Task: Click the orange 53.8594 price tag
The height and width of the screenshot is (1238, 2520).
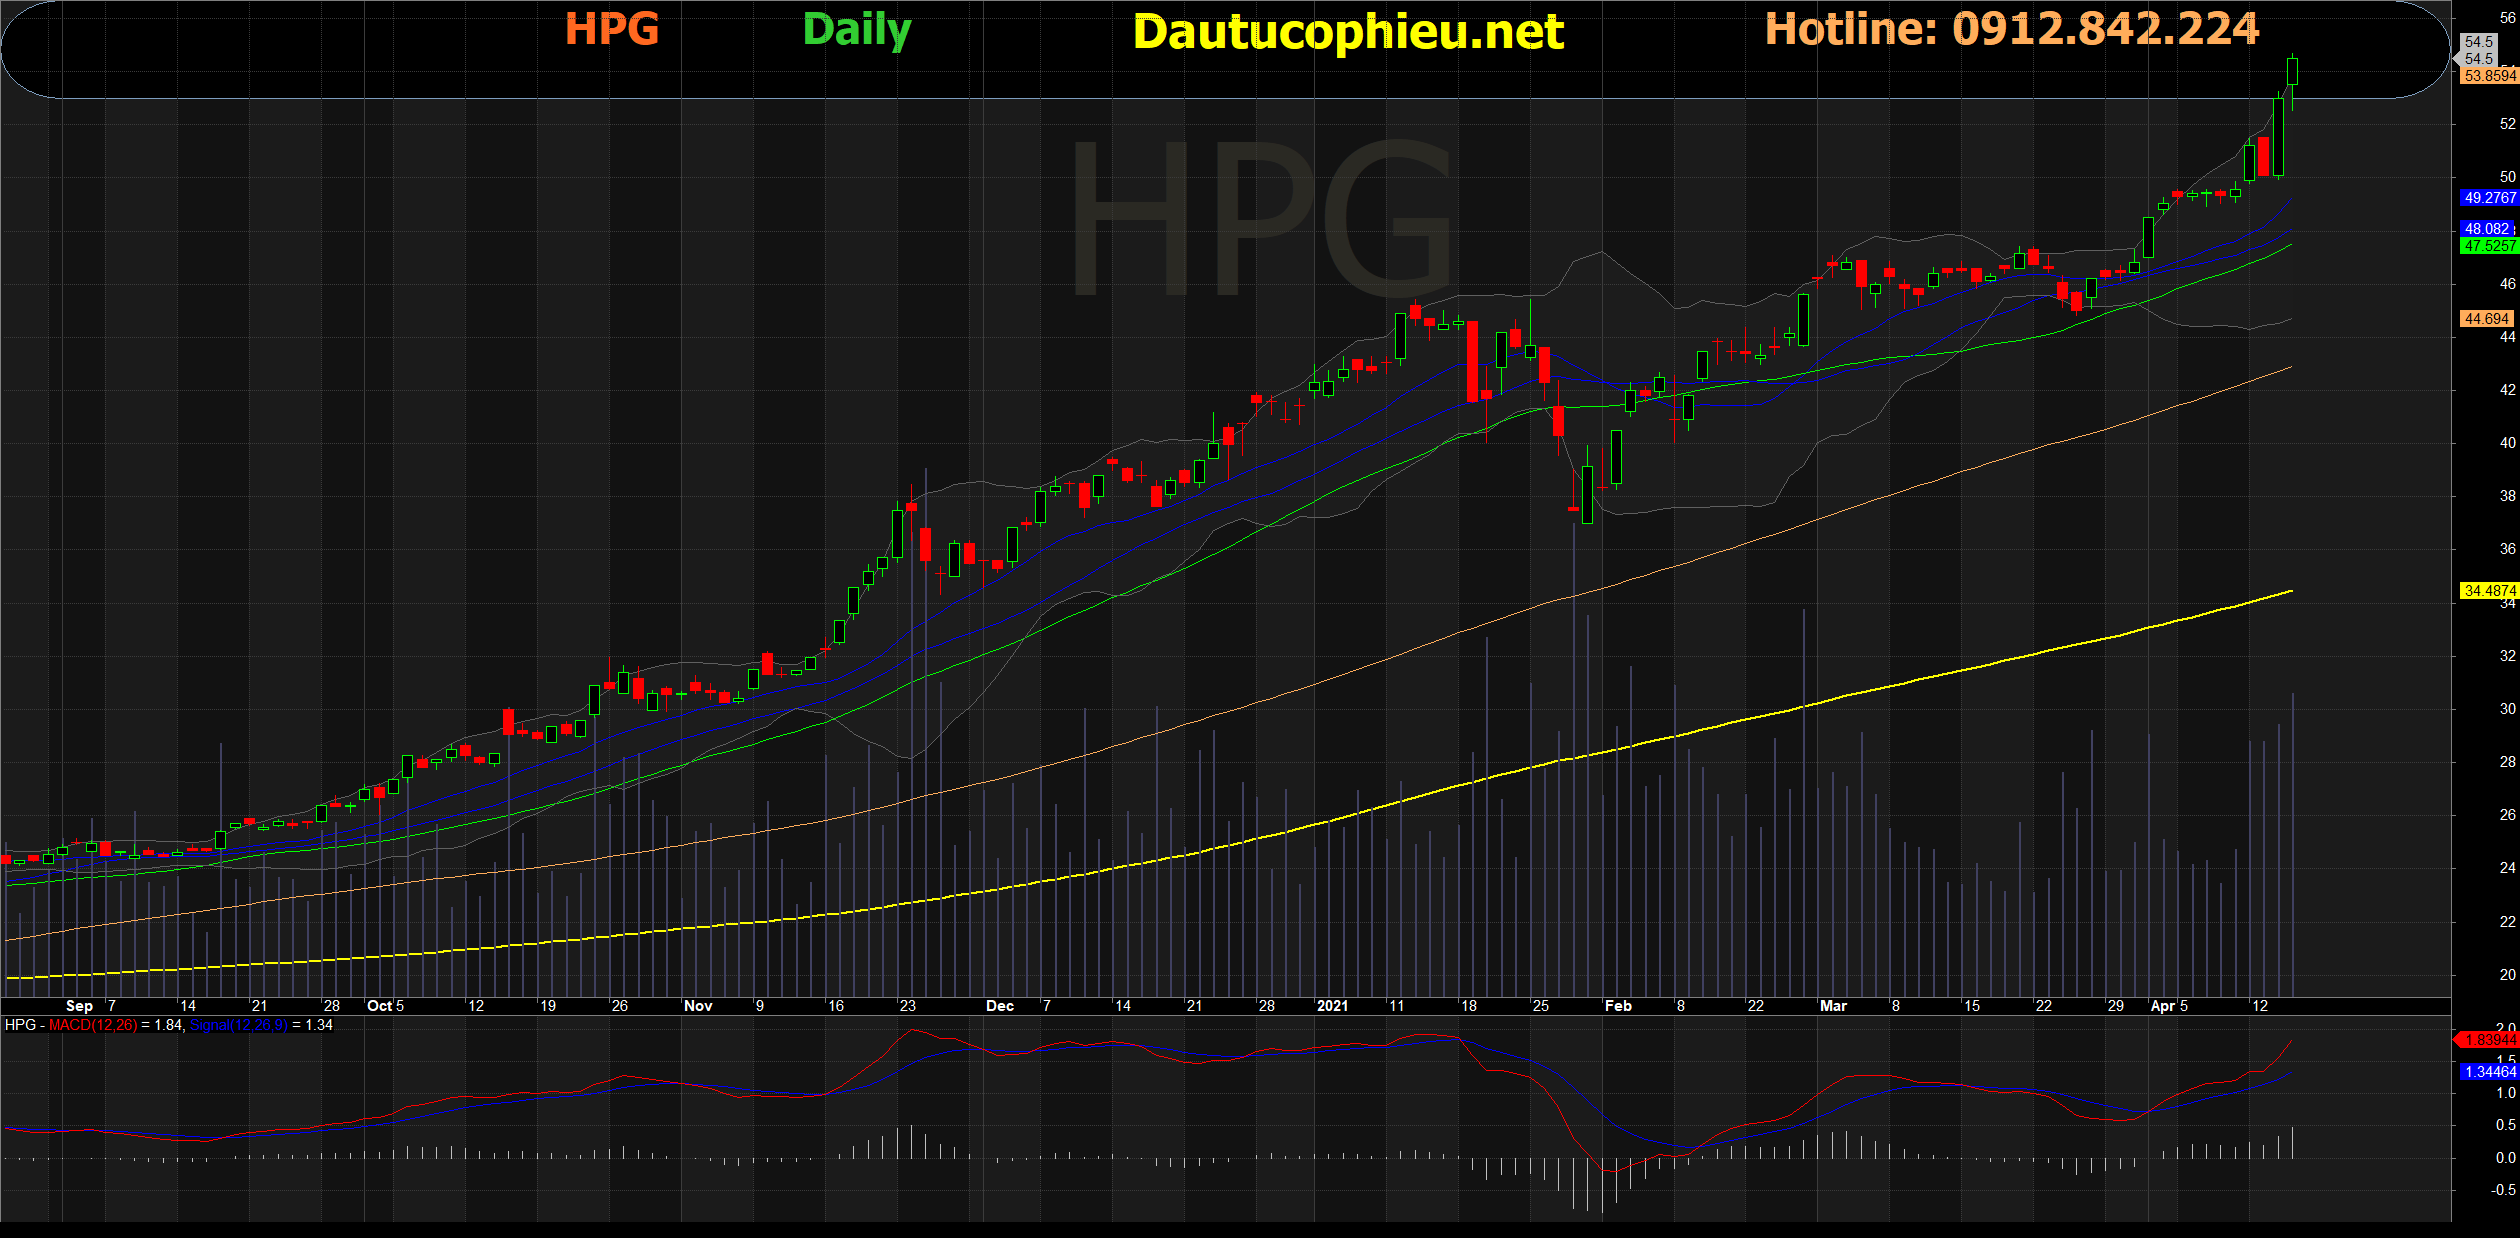Action: click(x=2488, y=76)
